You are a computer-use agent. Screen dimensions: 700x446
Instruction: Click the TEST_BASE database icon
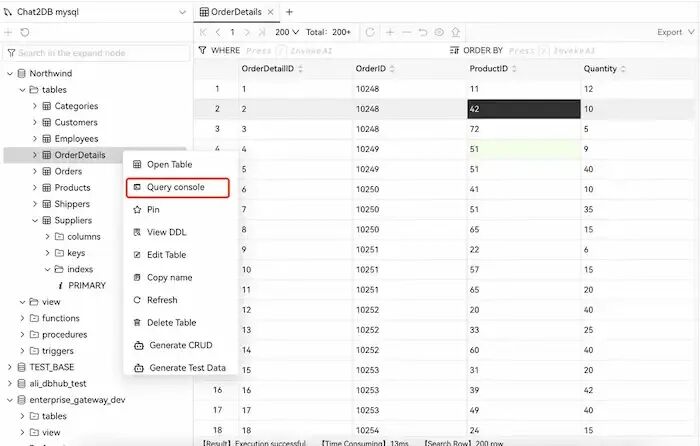[x=21, y=367]
